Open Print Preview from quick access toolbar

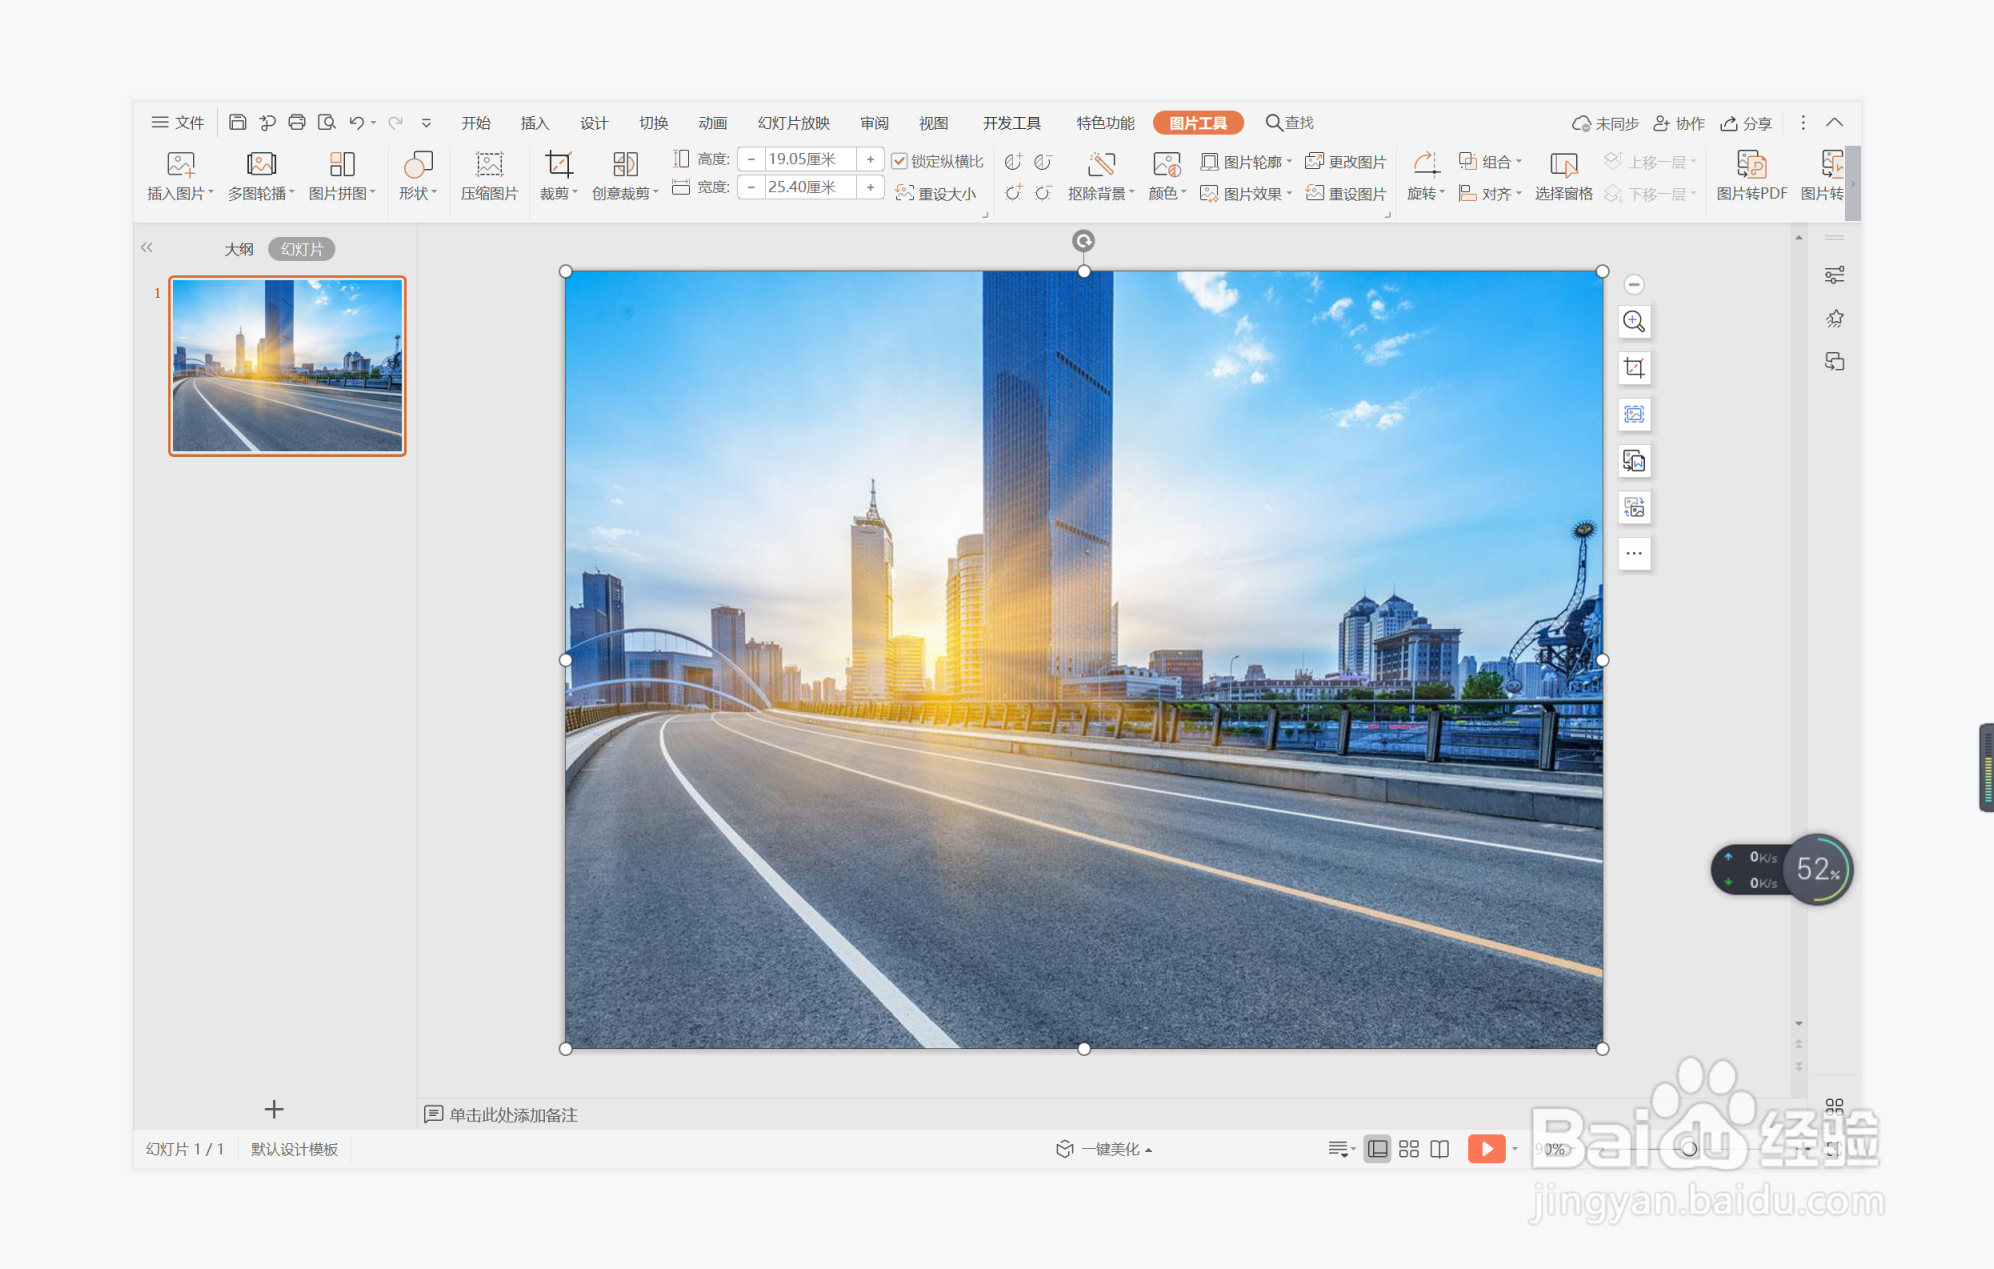pos(327,122)
